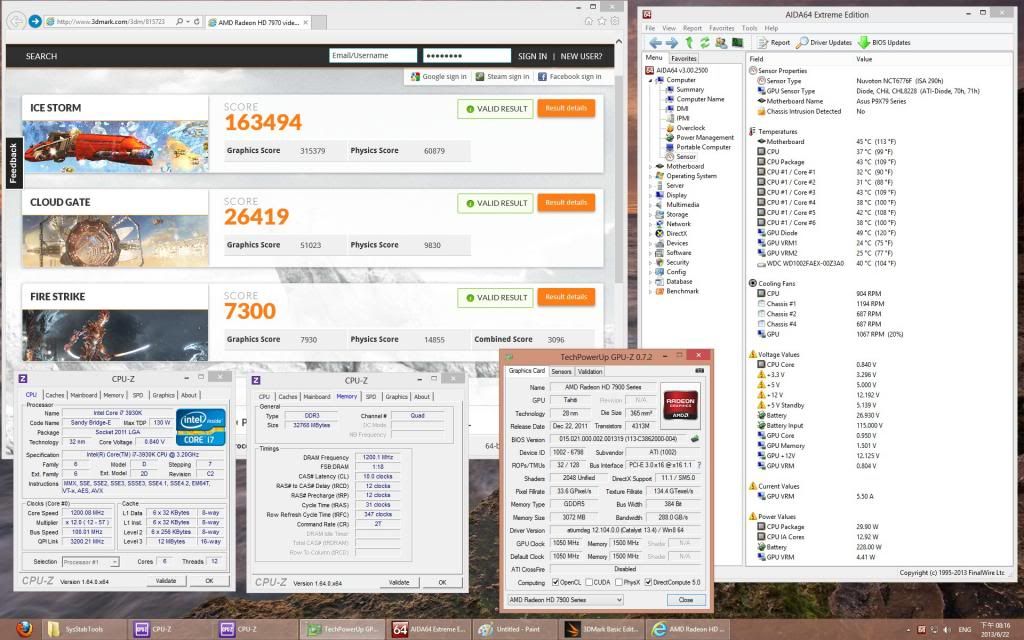Open the Mainboard tab in CPU-Z processor window
1024x640 pixels.
coord(84,395)
